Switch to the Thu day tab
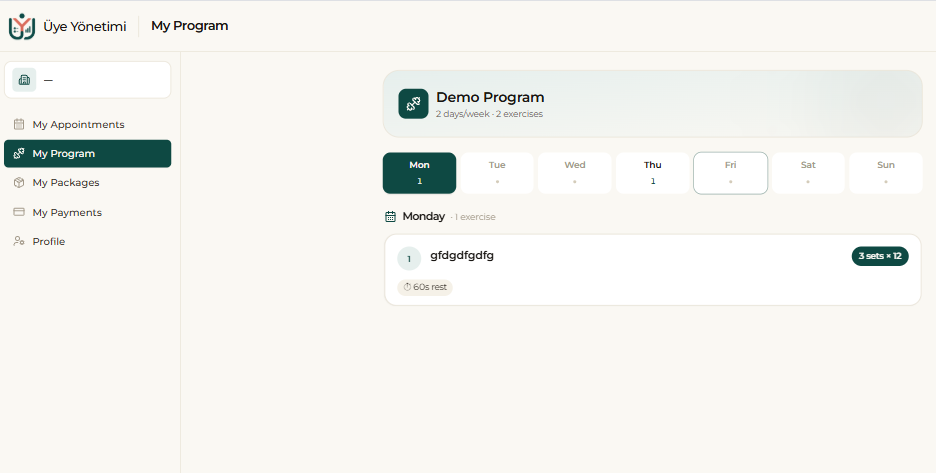The height and width of the screenshot is (473, 936). [x=652, y=173]
